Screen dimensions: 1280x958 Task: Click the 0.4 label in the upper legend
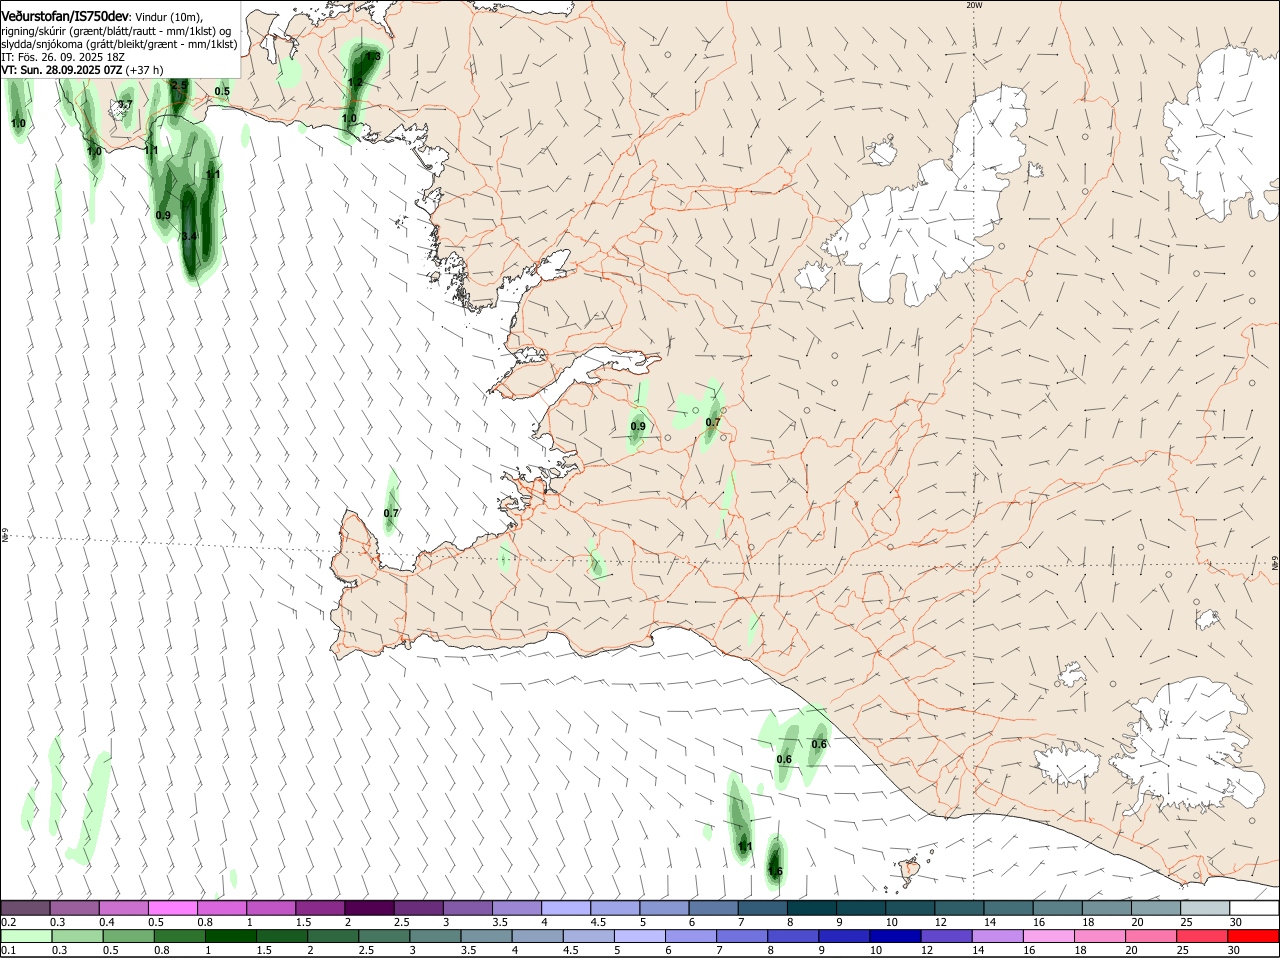click(107, 922)
